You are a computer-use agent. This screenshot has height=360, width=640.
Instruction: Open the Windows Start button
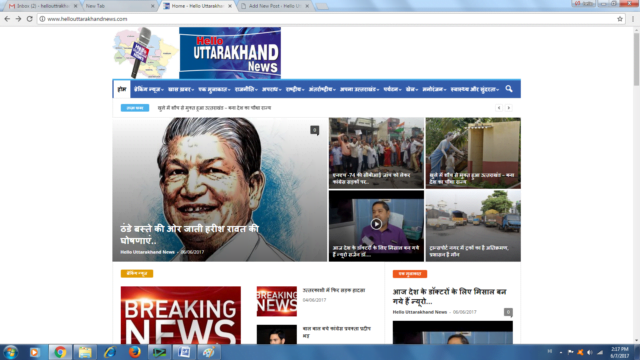pyautogui.click(x=10, y=352)
